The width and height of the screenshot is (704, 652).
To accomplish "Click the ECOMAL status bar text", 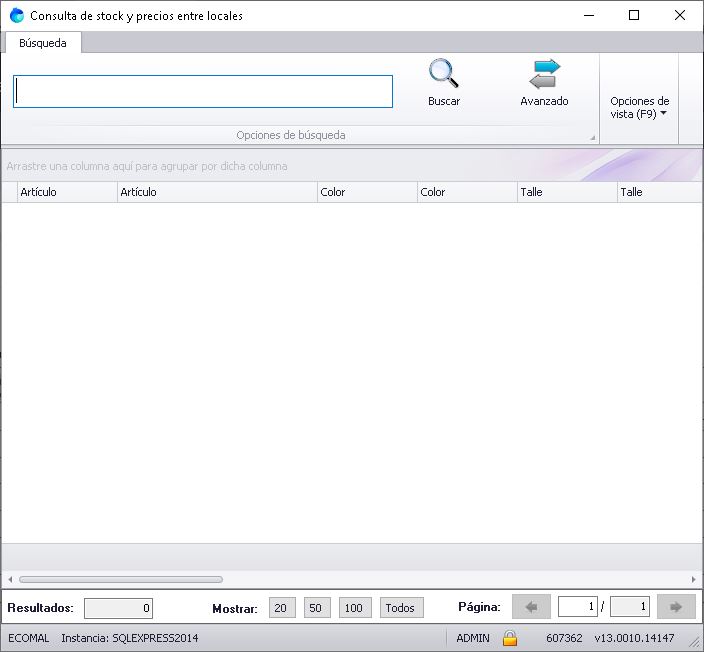I will click(x=29, y=638).
